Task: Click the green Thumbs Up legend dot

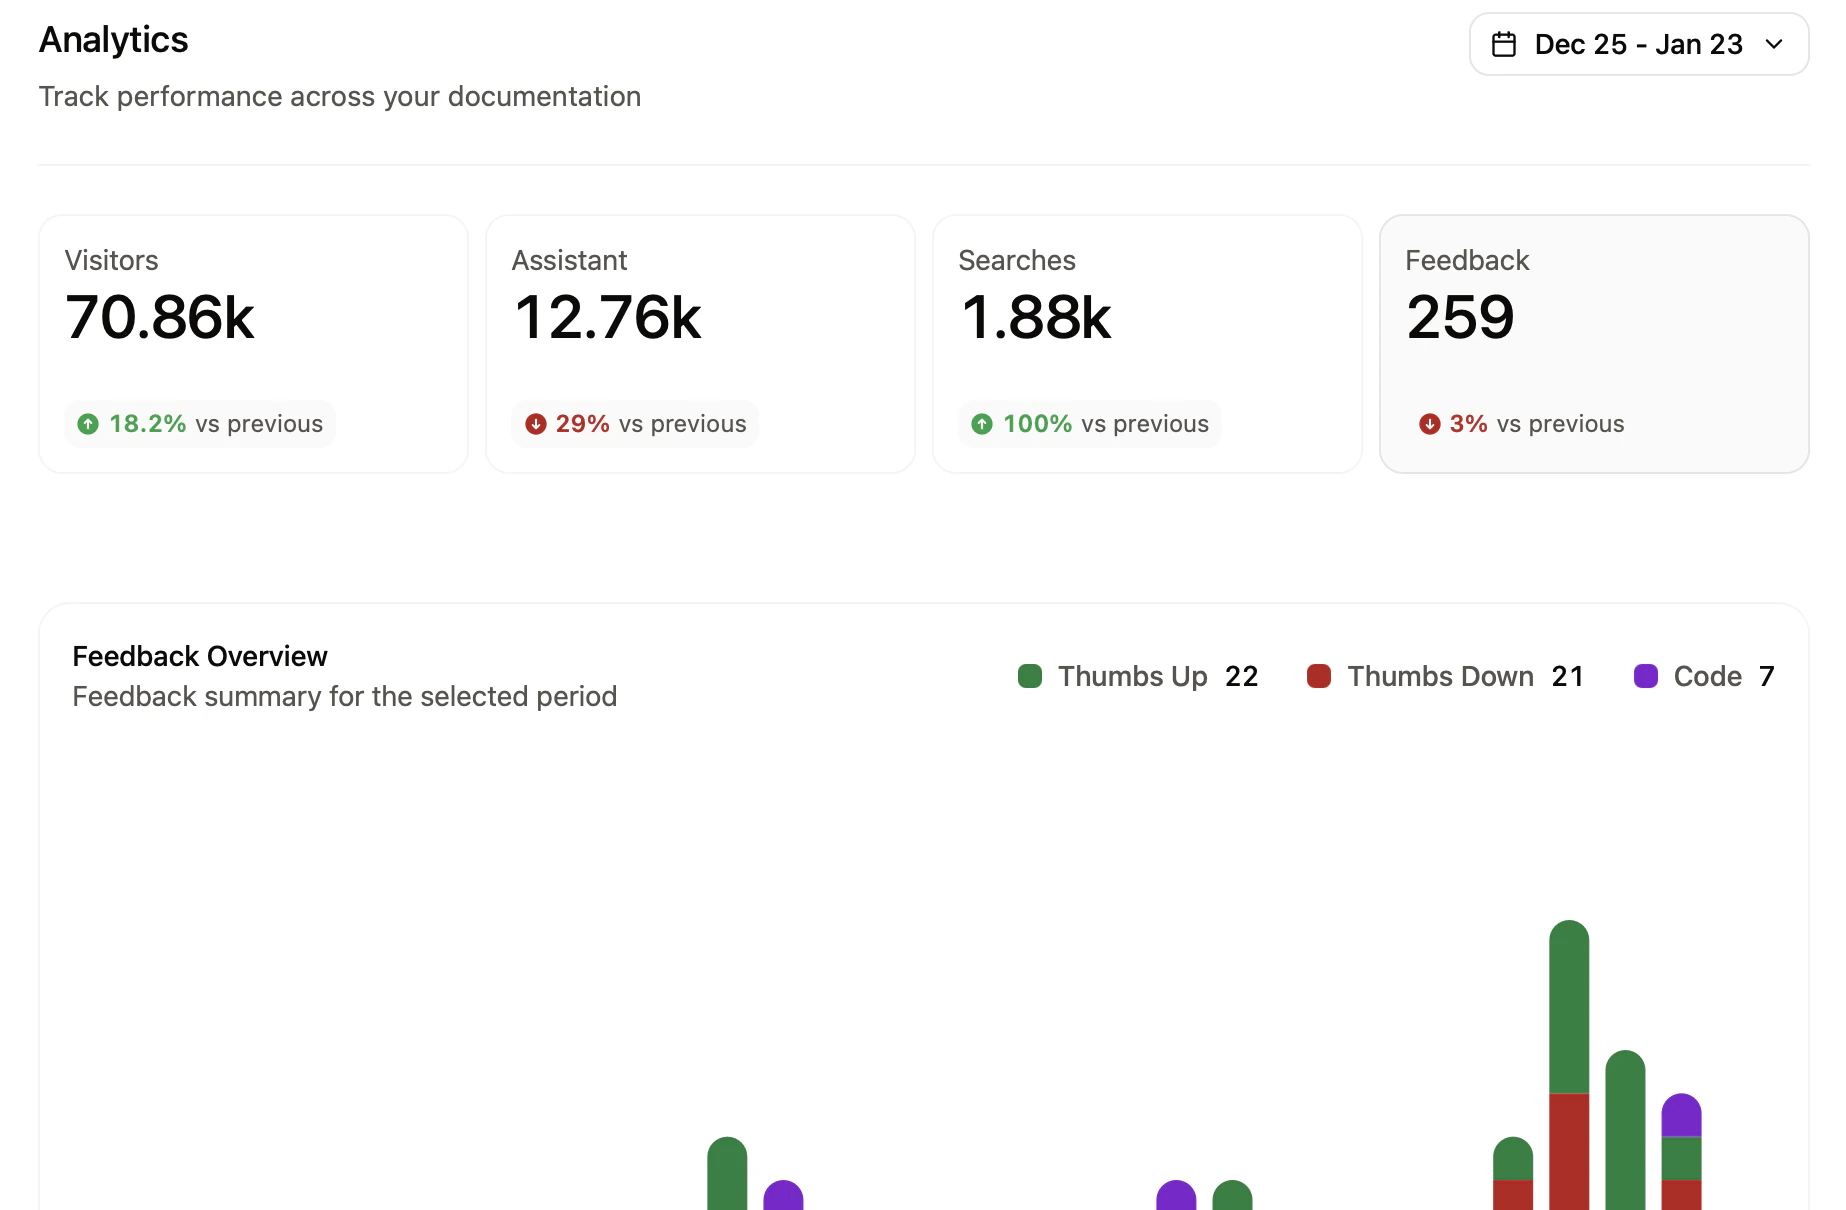Action: [1030, 676]
